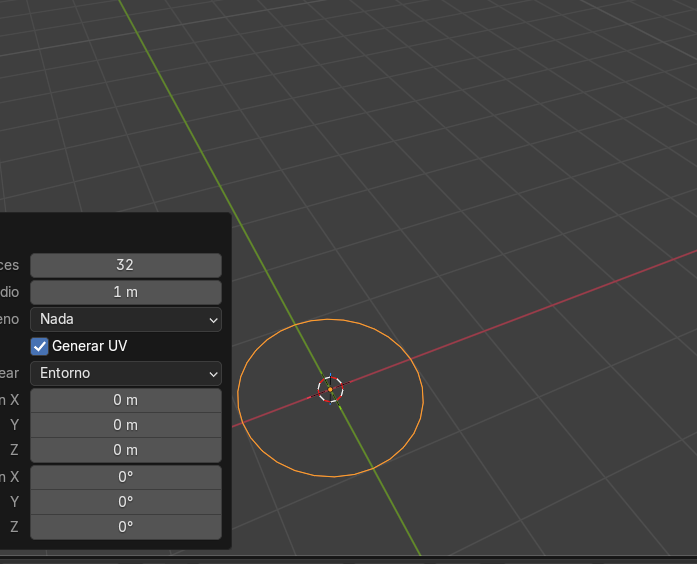Image resolution: width=697 pixels, height=564 pixels.
Task: Click the rotation Y field
Action: click(x=126, y=502)
